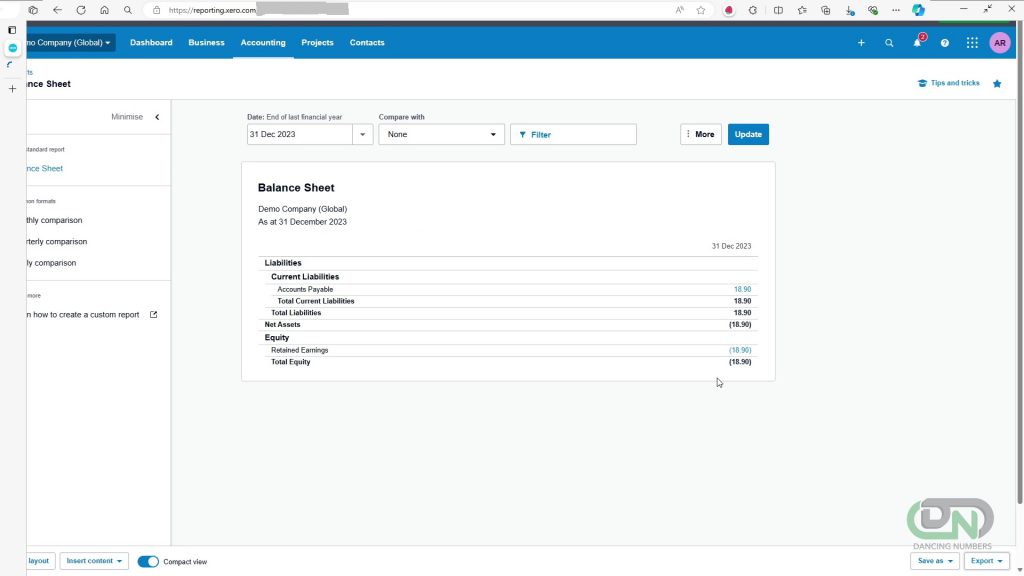Open the Xero apps grid icon

tap(972, 42)
